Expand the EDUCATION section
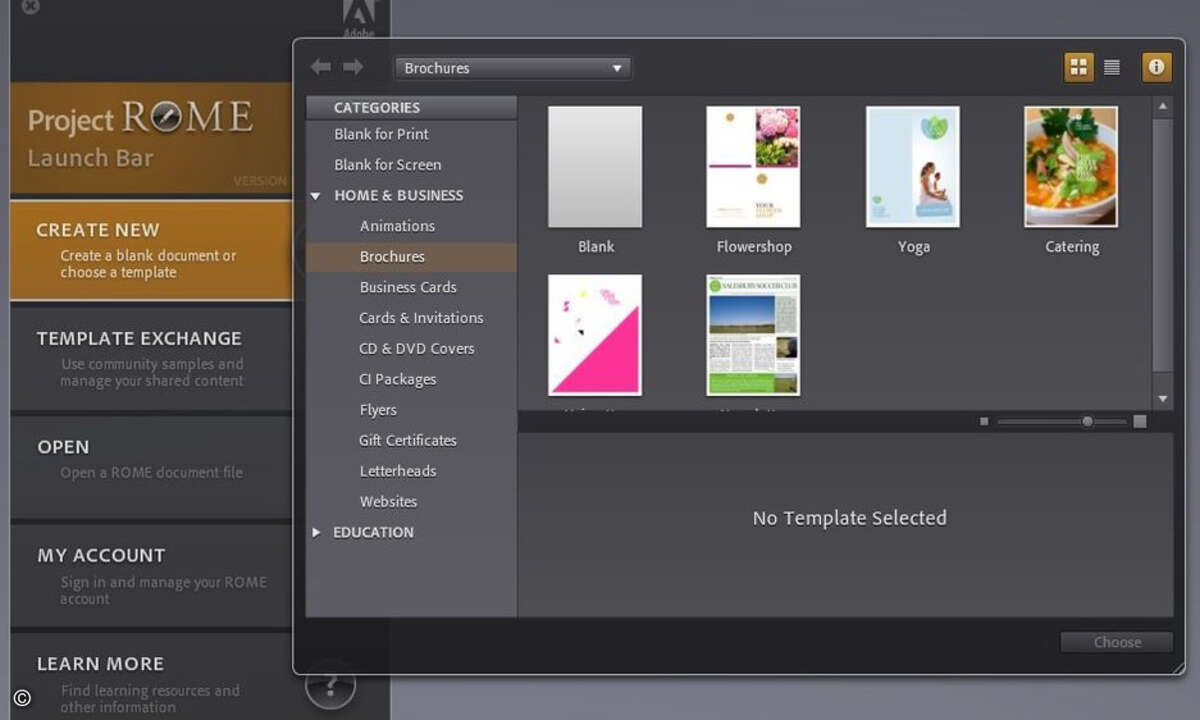 coord(316,532)
